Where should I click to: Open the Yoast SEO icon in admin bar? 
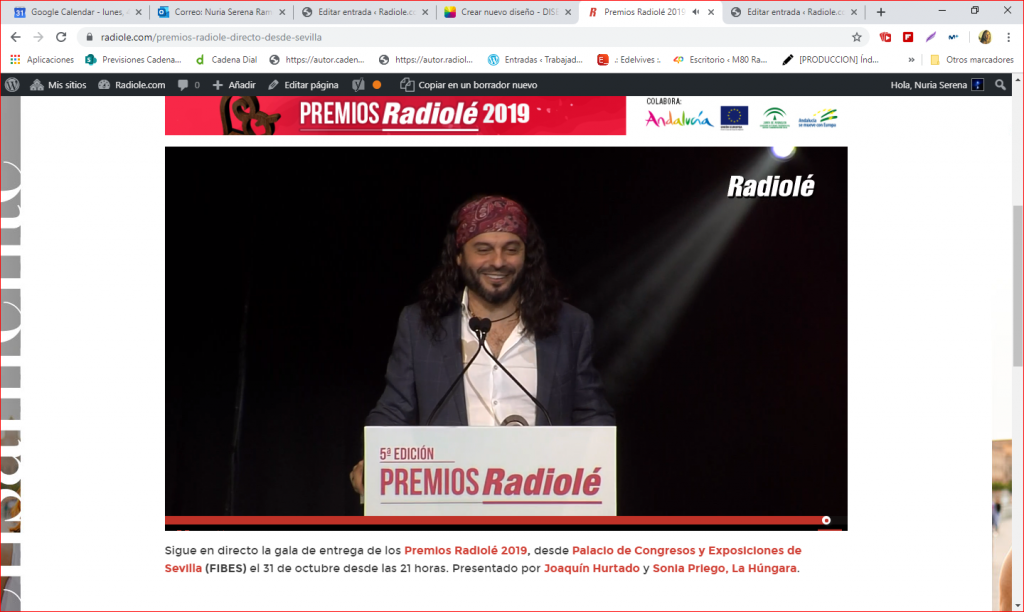358,85
